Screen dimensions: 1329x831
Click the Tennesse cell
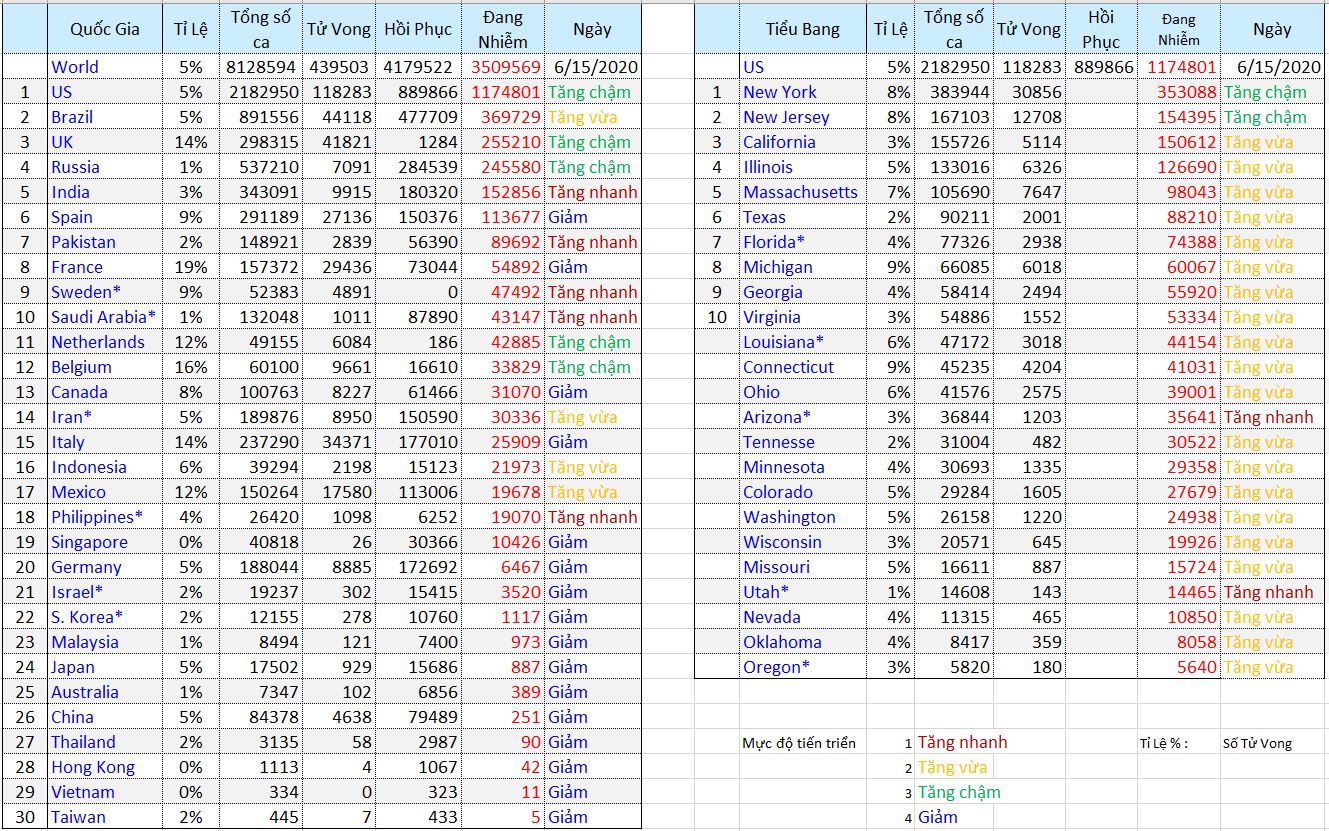[x=802, y=442]
